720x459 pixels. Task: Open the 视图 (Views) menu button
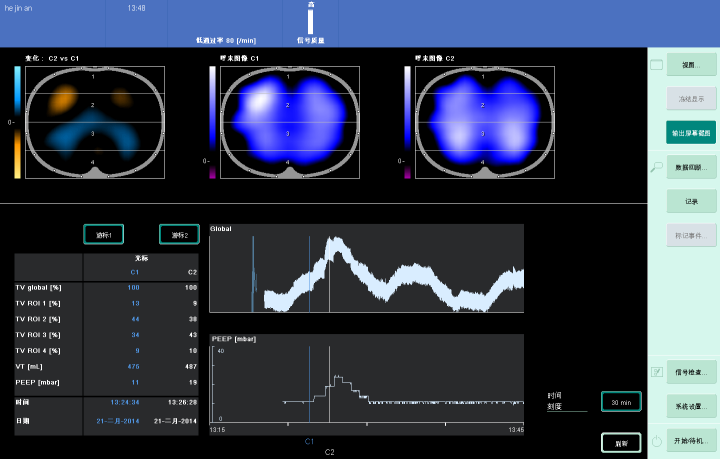click(x=691, y=65)
